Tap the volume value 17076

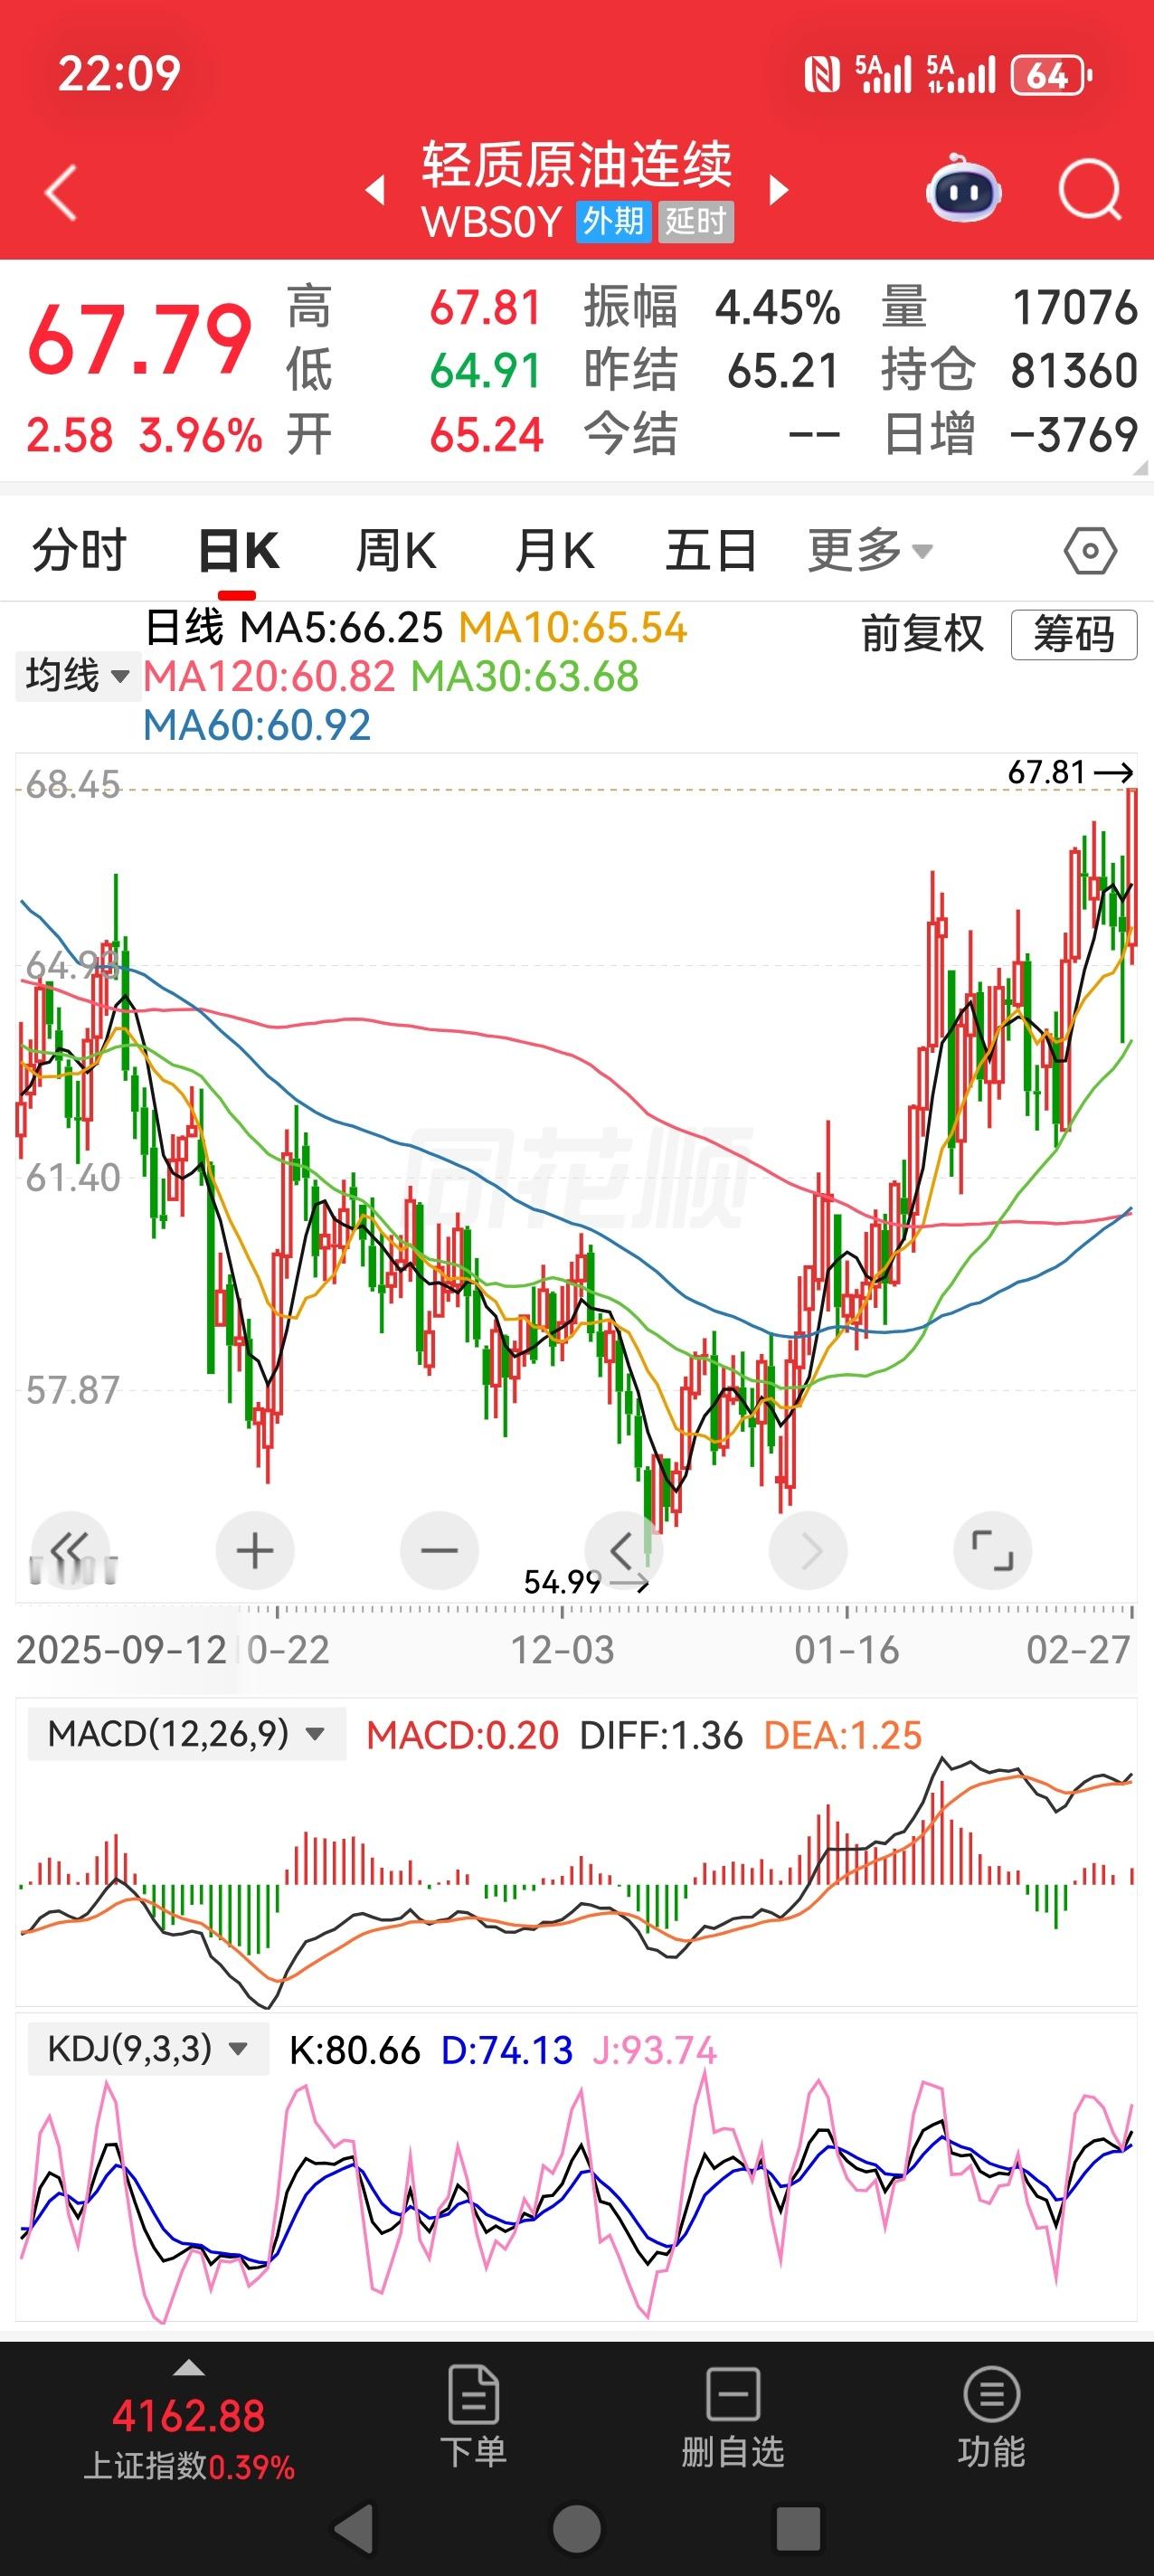[1075, 308]
